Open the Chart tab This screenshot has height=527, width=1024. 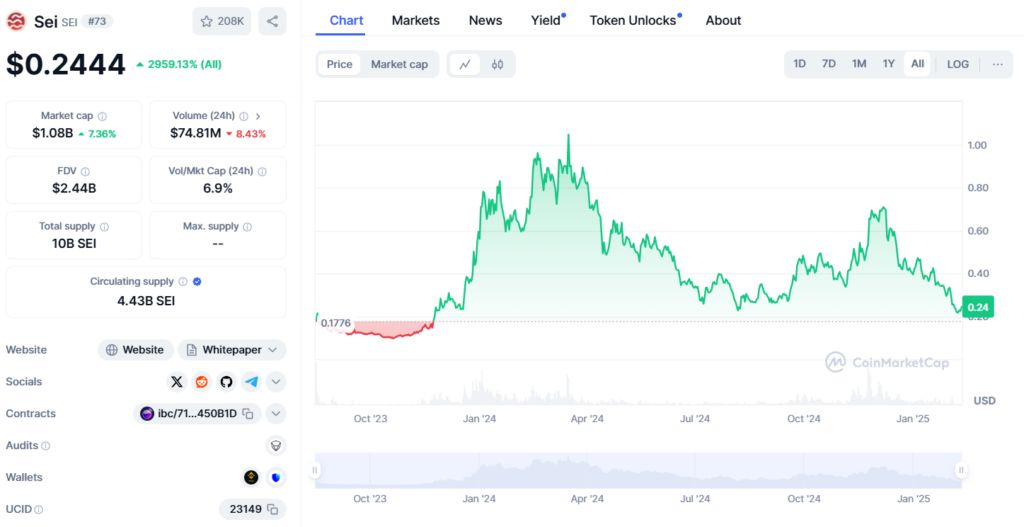[346, 20]
